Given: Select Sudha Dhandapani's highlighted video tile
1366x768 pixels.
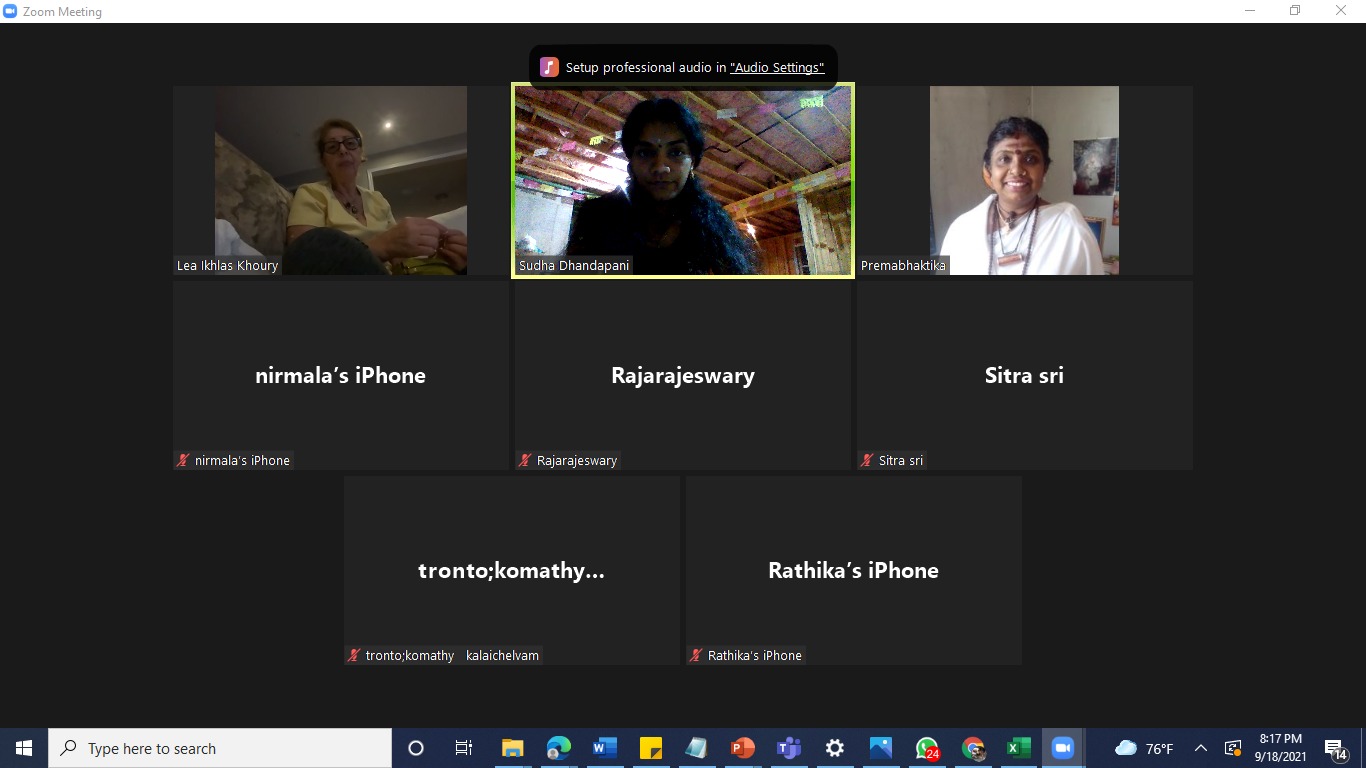Looking at the screenshot, I should (x=683, y=180).
